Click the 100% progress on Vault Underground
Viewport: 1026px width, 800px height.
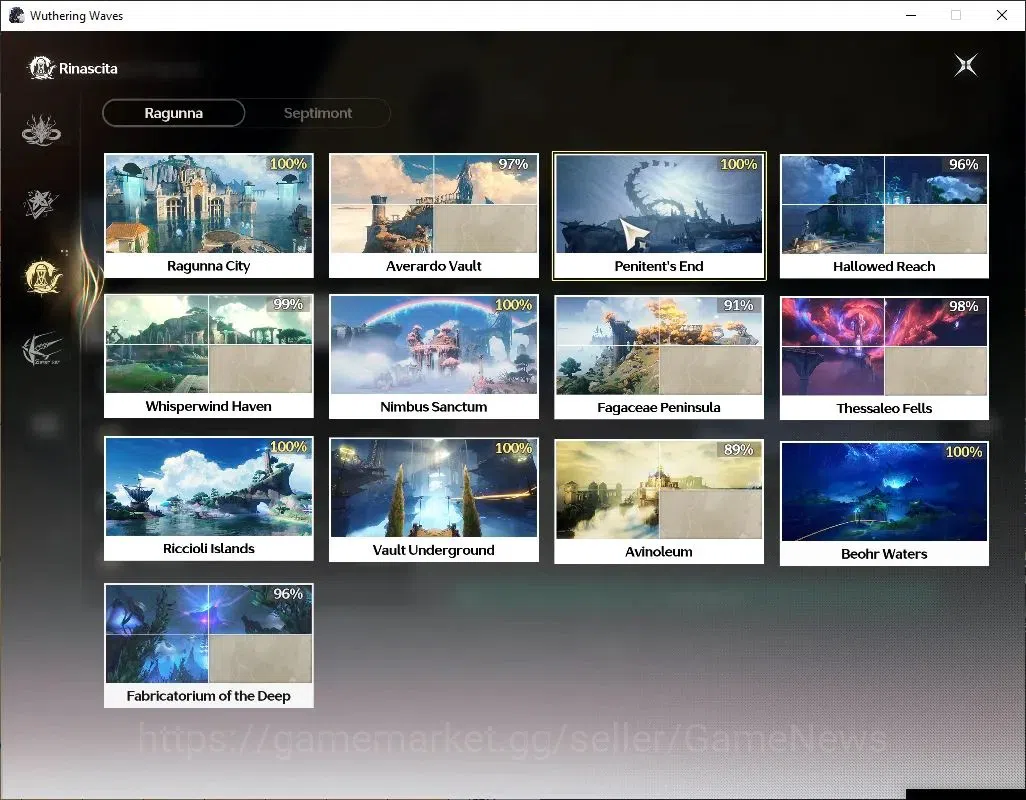pos(514,448)
